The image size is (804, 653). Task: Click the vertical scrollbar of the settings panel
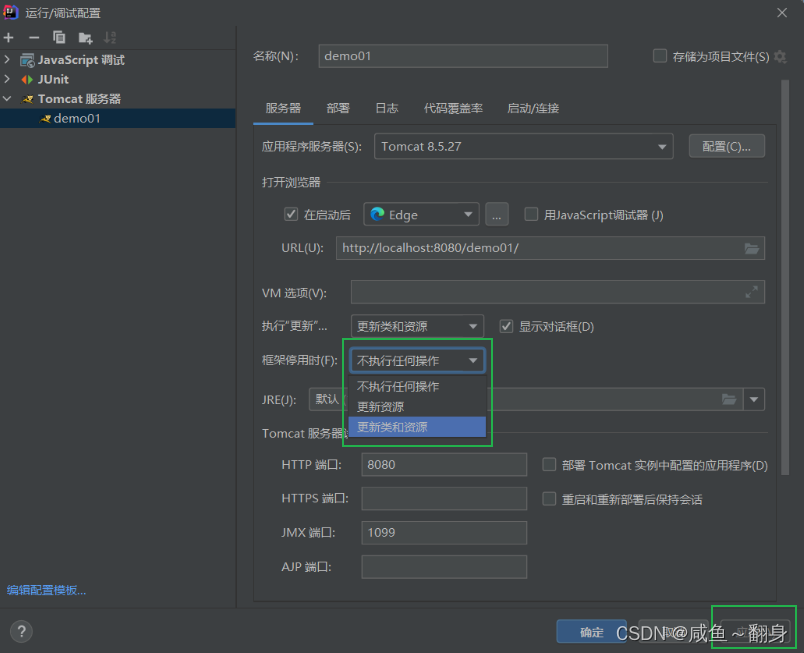pos(785,277)
